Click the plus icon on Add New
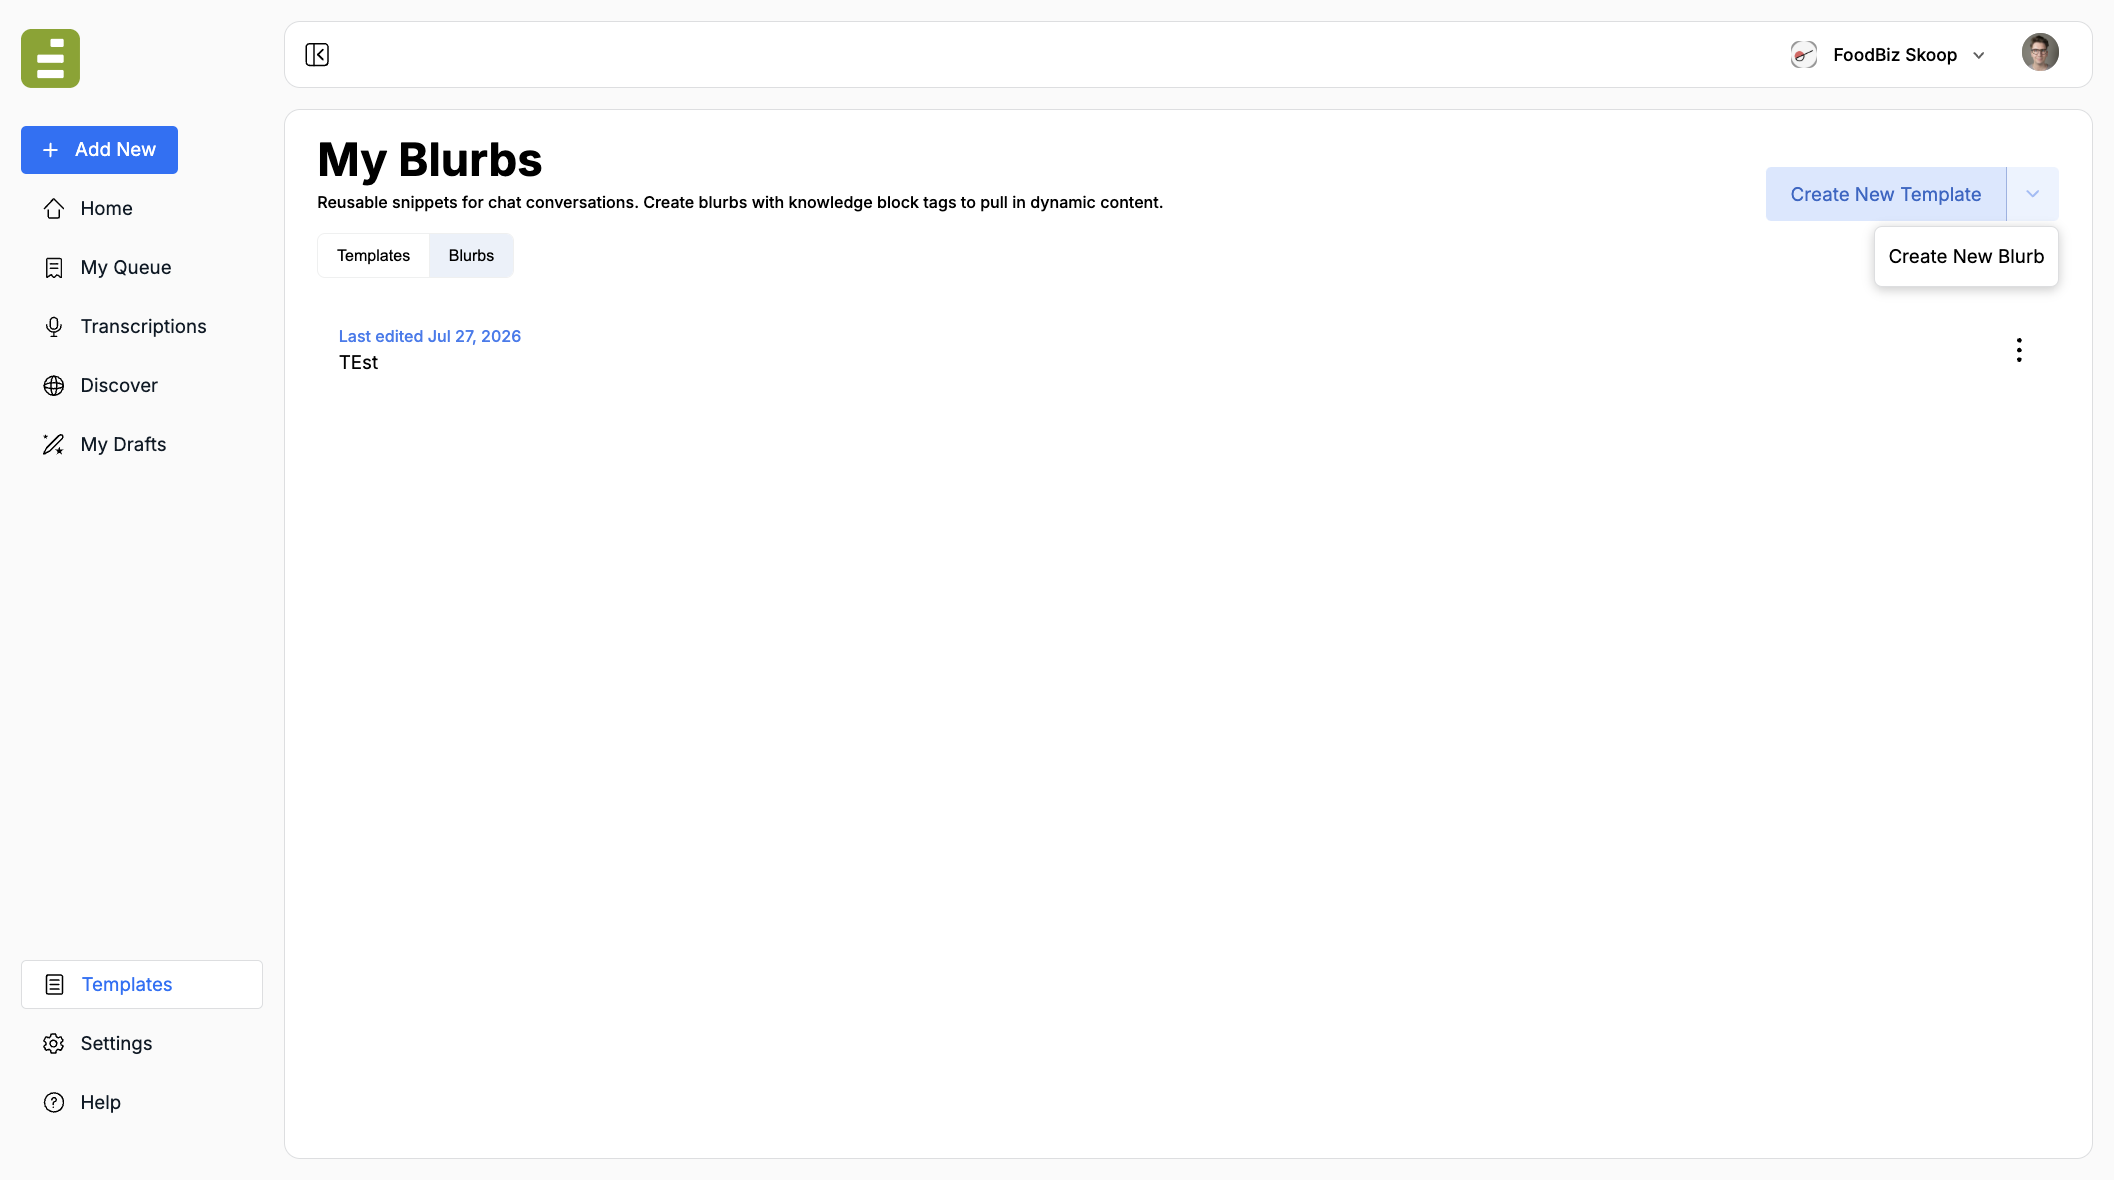 click(x=51, y=150)
